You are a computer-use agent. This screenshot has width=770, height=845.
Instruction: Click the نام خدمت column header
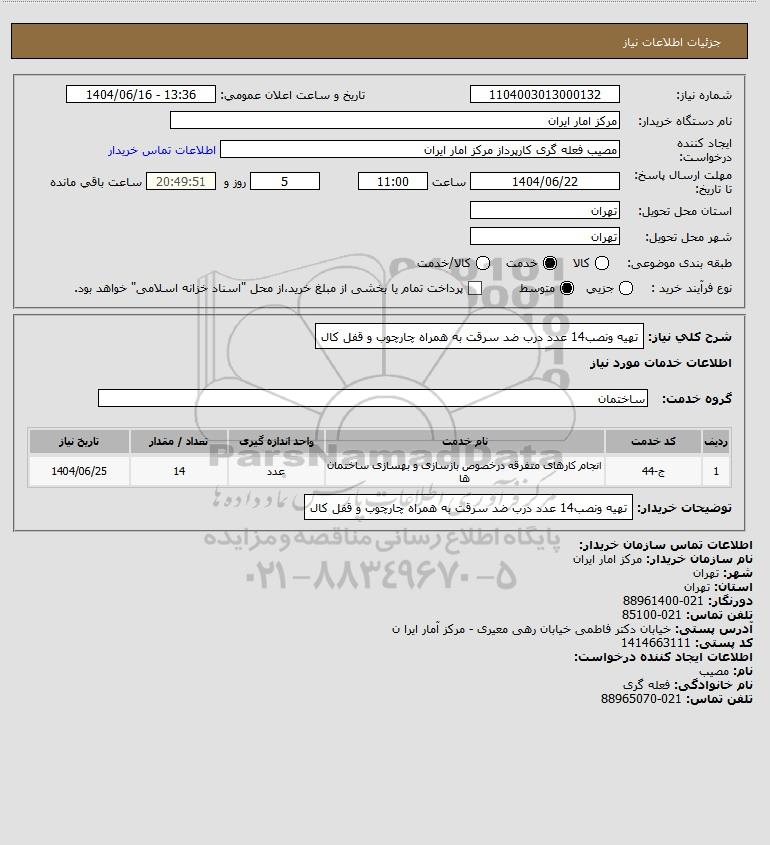pyautogui.click(x=464, y=441)
